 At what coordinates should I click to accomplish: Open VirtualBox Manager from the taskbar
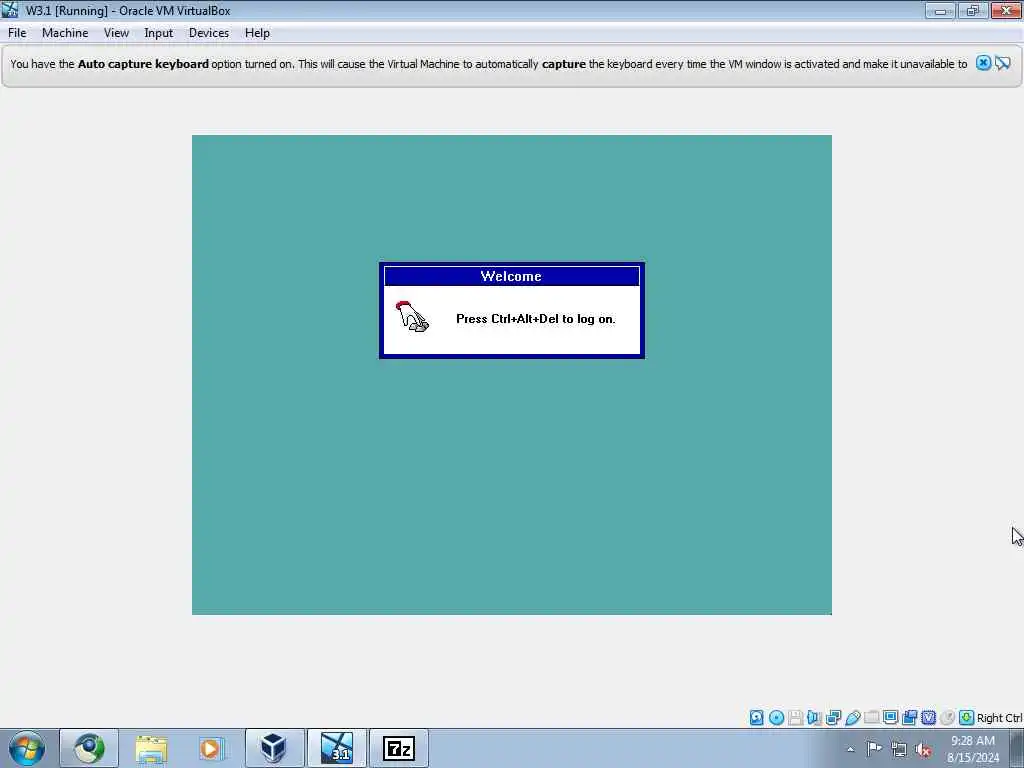(274, 748)
